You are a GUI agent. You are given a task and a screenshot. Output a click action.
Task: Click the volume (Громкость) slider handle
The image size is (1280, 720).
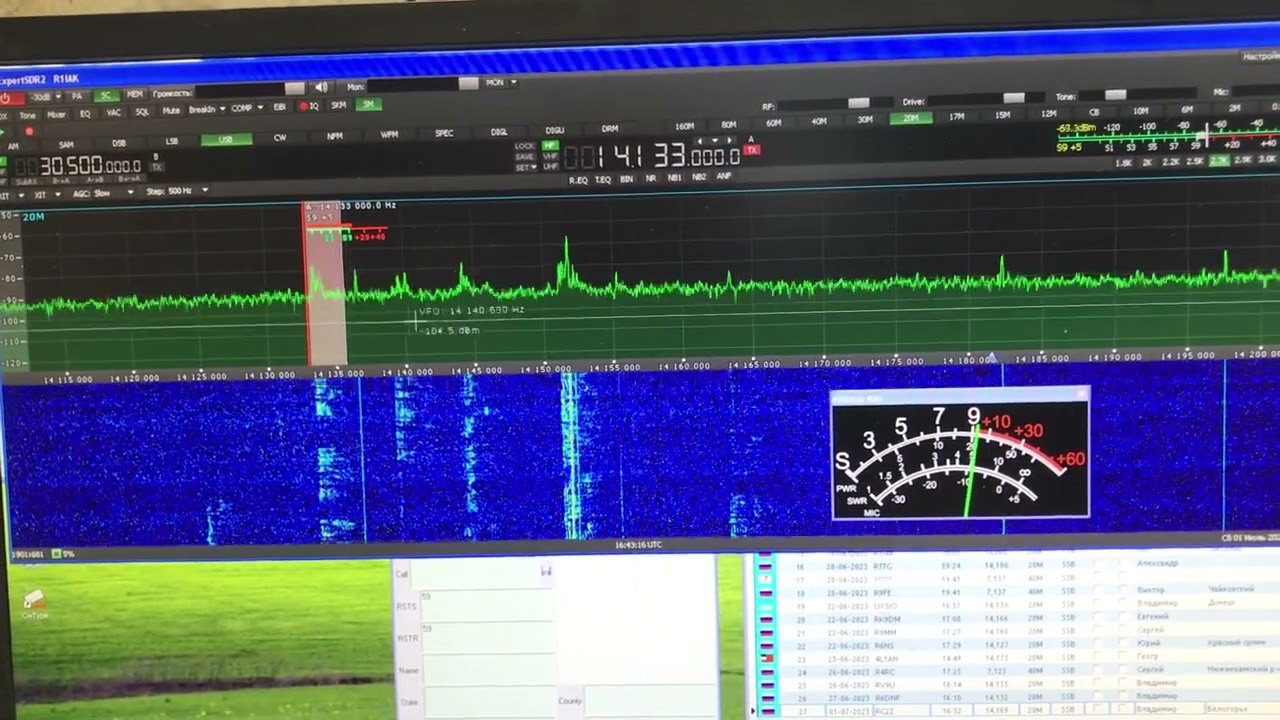(295, 89)
